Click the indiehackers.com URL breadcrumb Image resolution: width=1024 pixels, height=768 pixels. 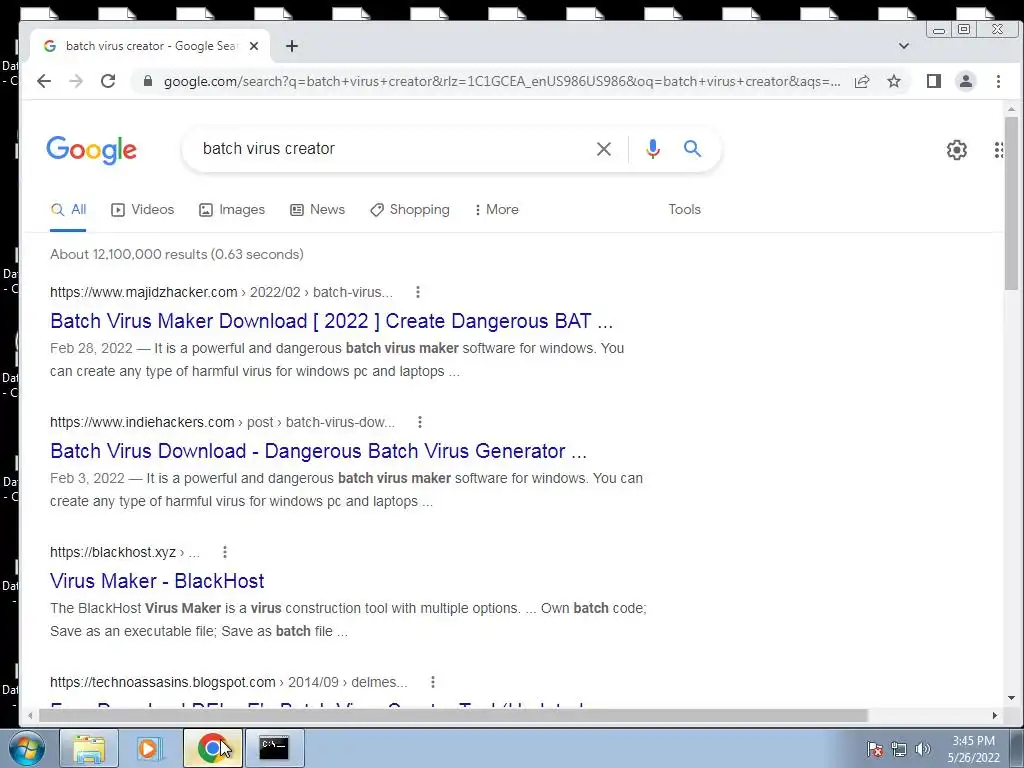click(223, 422)
